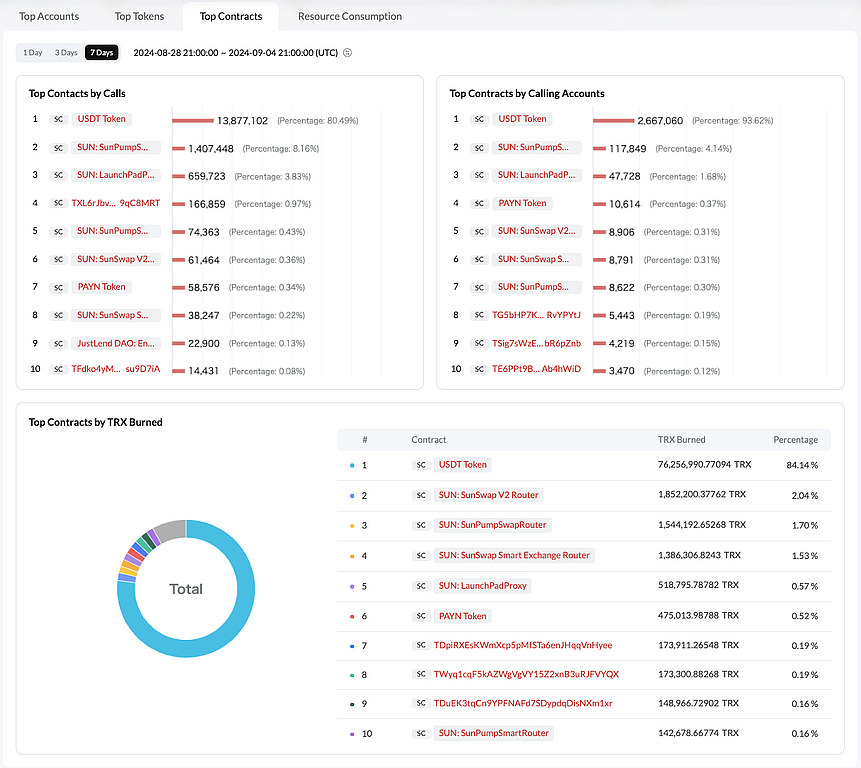Click the SC badge next to SUN: SunSwap V2 Router in table
Viewport: 861px width, 768px height.
(x=420, y=495)
